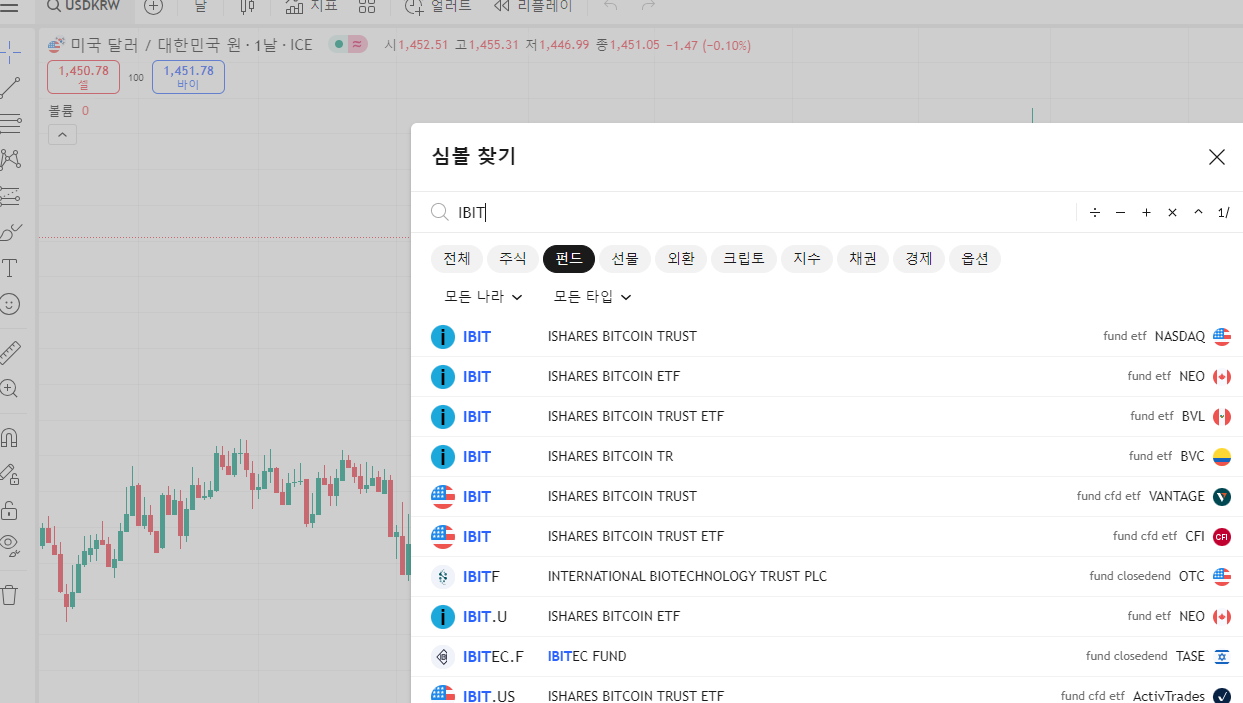This screenshot has height=703, width=1243.
Task: Open the chart interval selector 날
Action: (x=201, y=7)
